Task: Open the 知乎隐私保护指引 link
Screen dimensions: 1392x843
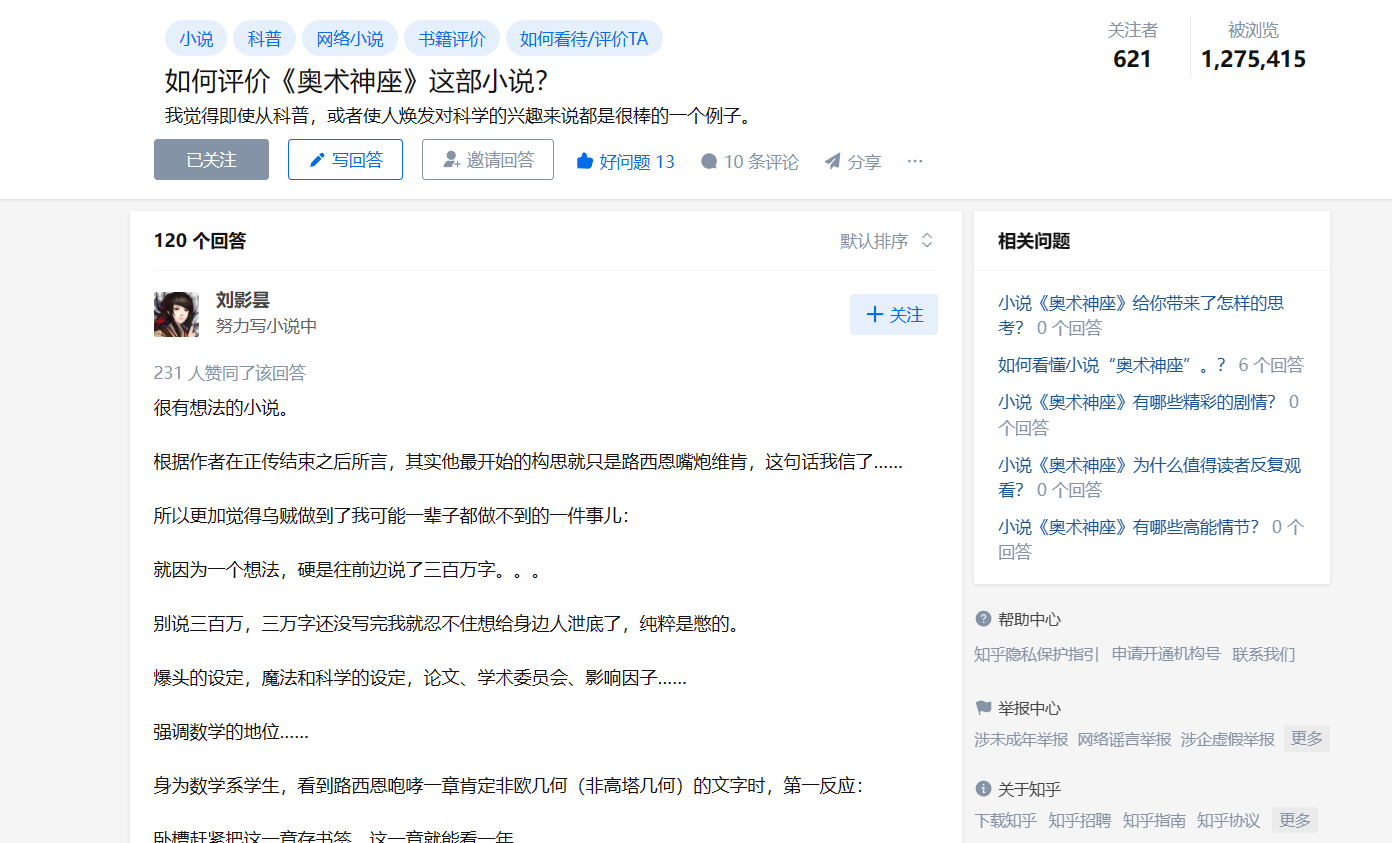Action: tap(1036, 654)
